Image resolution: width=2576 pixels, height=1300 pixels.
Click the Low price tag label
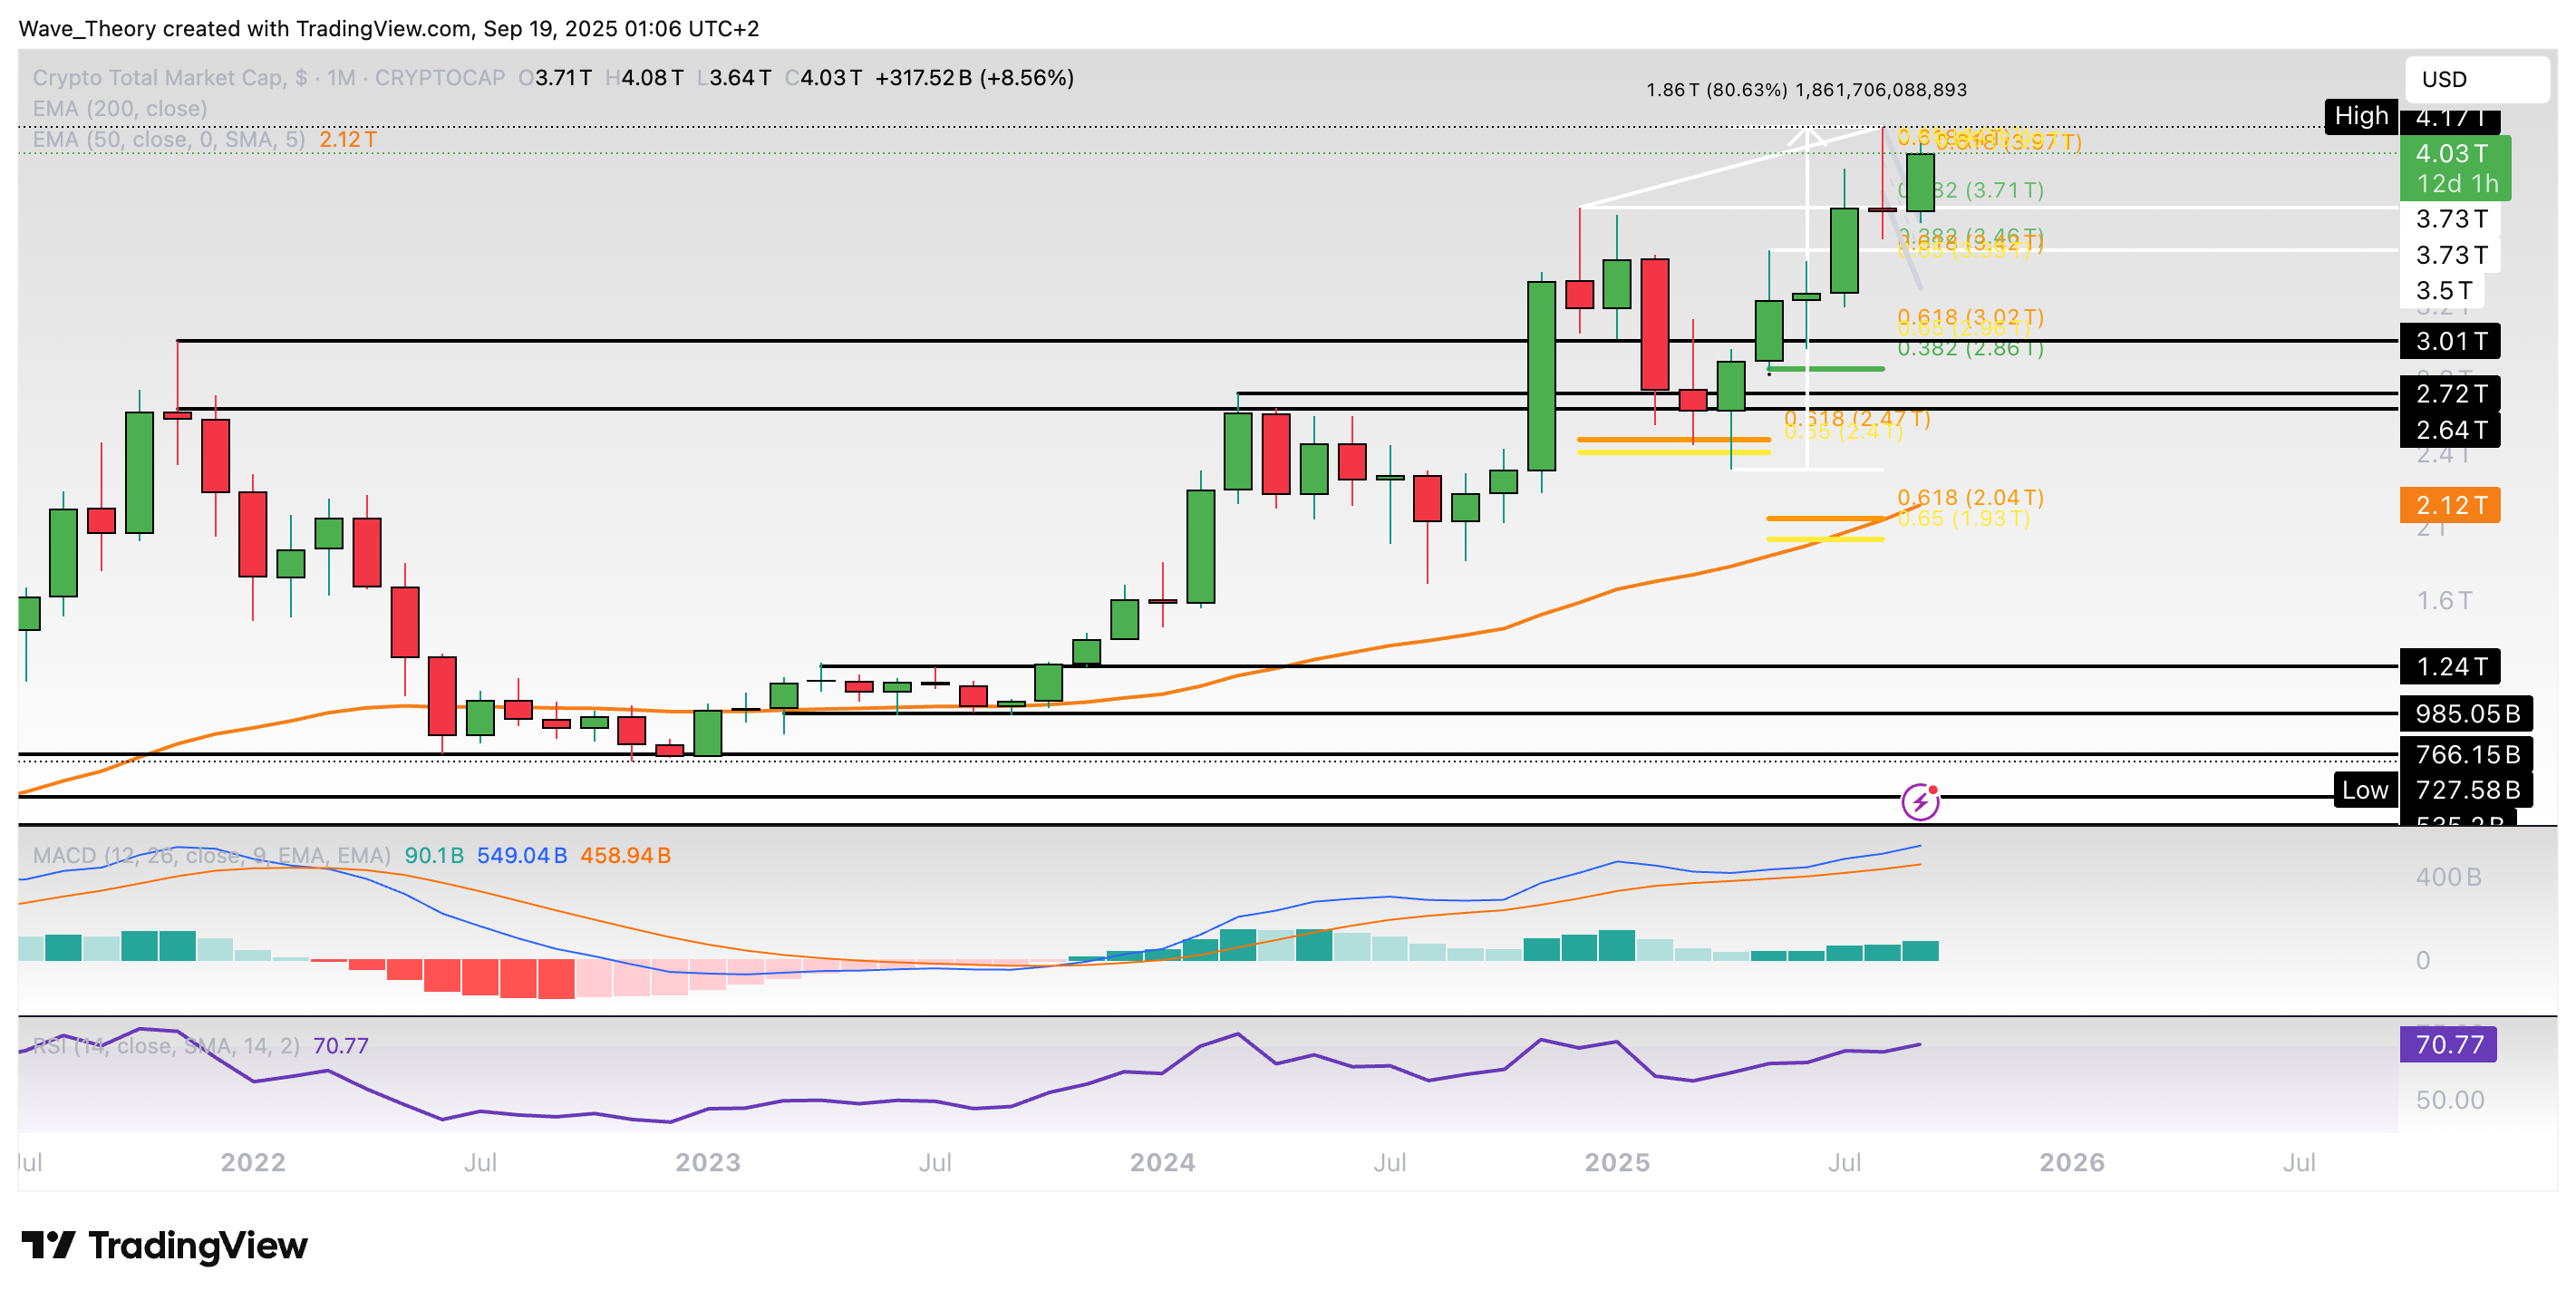[x=2364, y=790]
